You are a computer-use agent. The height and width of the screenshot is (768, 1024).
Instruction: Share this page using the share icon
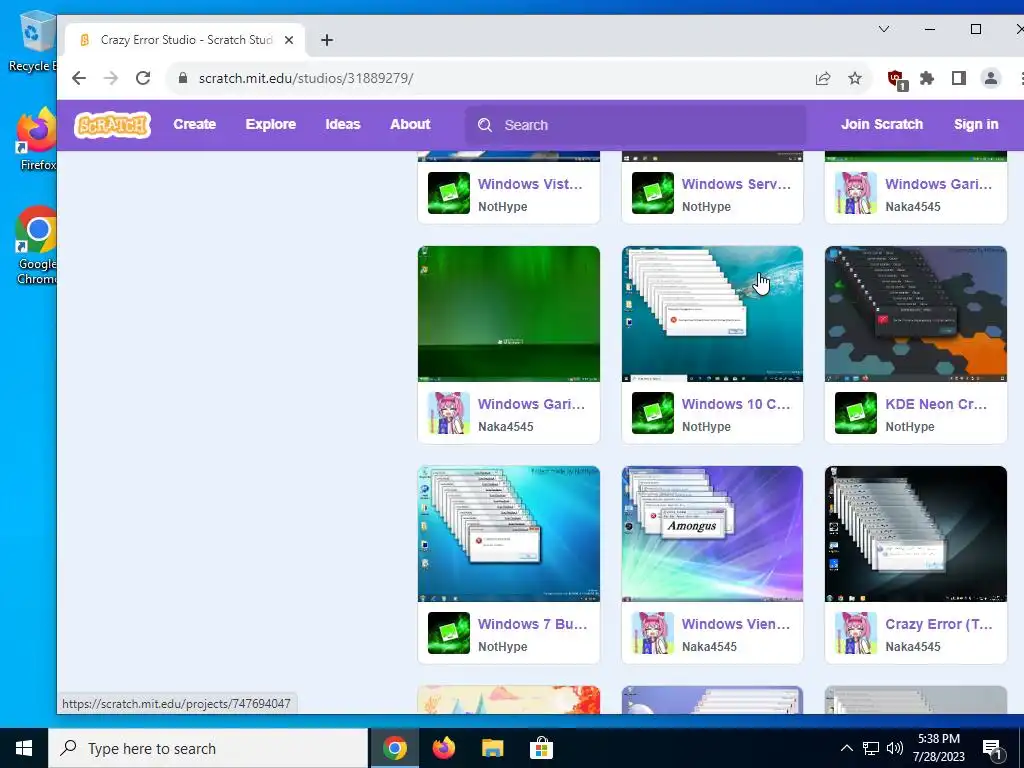point(823,78)
